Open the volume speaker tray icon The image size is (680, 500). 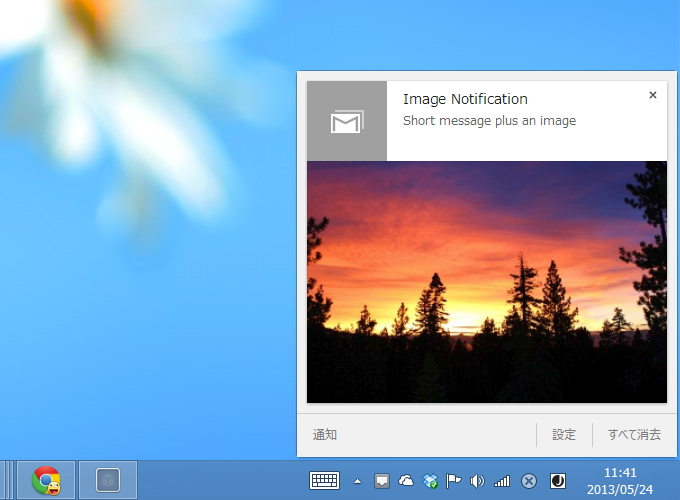pyautogui.click(x=477, y=481)
